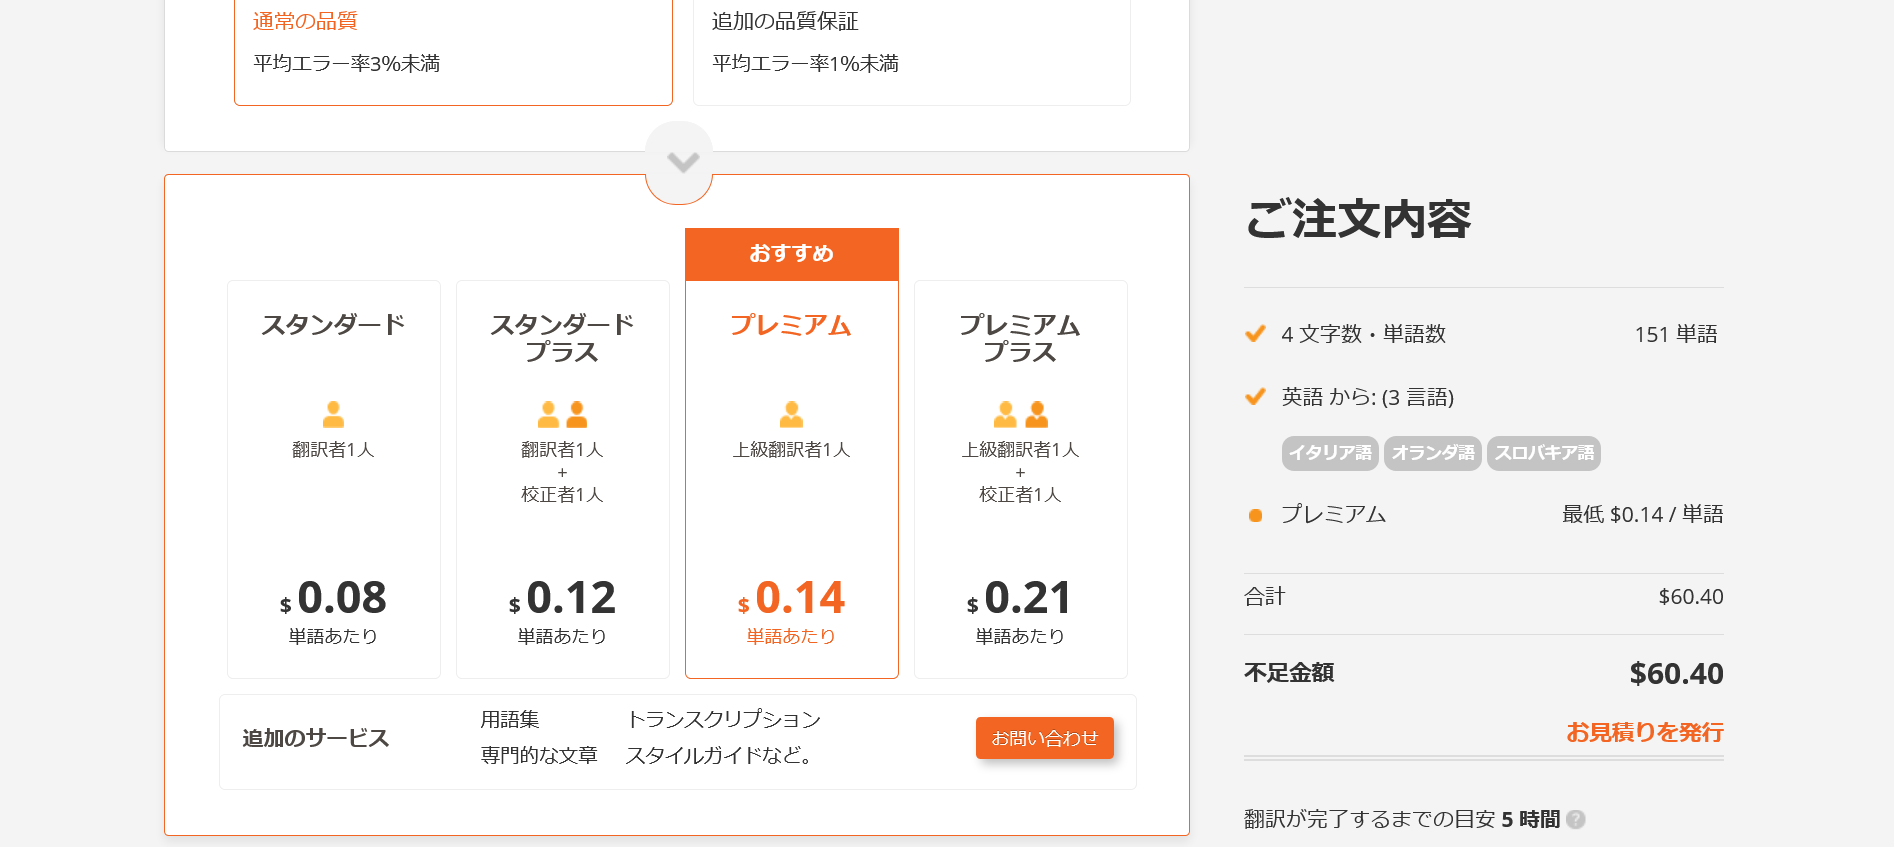
Task: Click the 合計 $60.40 amount
Action: [1691, 597]
